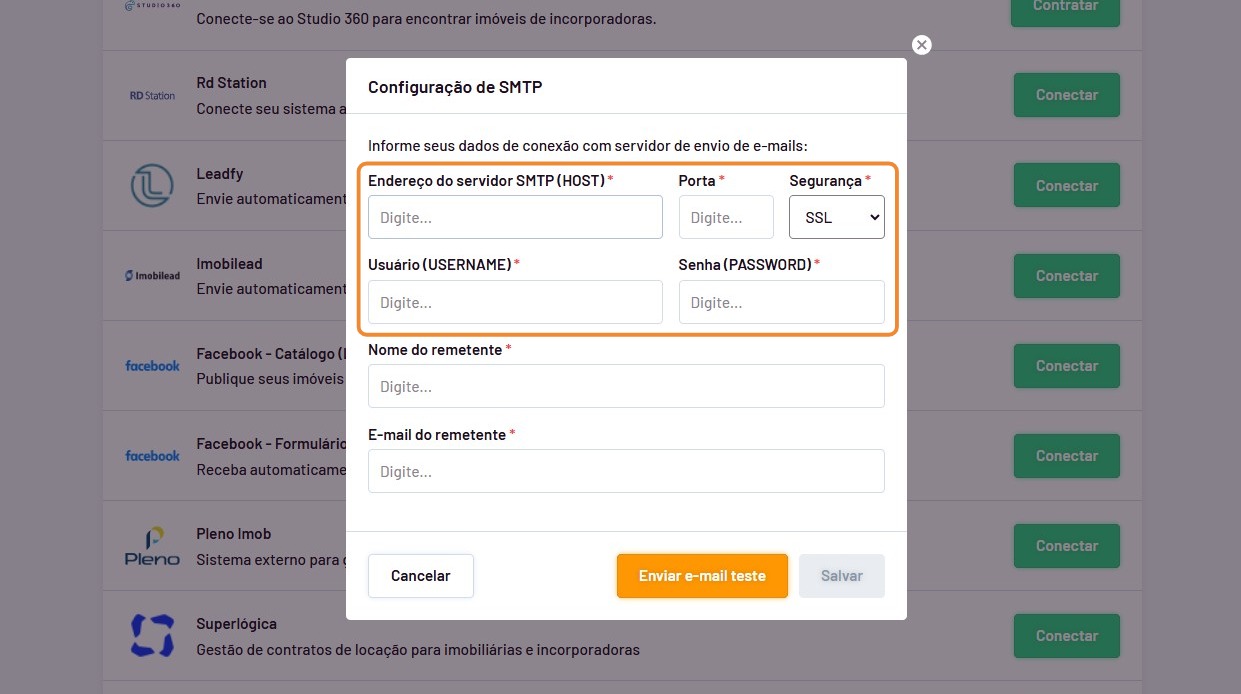Click Conectar button for Rd Station
The image size is (1241, 694).
pyautogui.click(x=1066, y=95)
